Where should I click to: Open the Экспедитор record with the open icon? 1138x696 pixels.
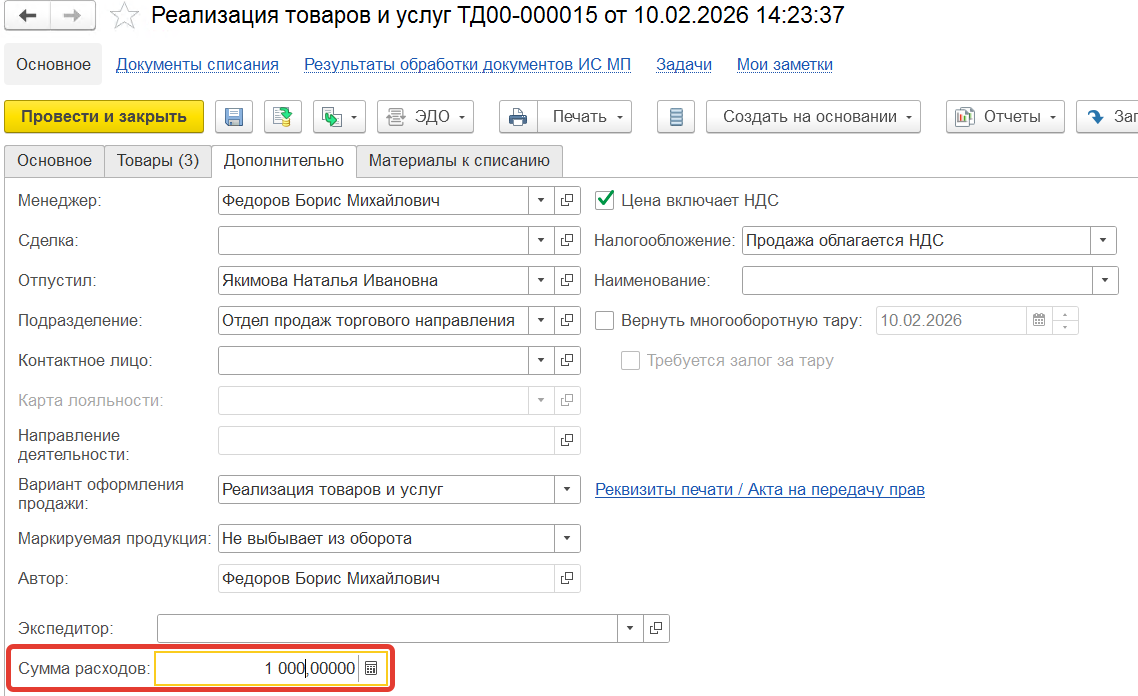point(656,629)
